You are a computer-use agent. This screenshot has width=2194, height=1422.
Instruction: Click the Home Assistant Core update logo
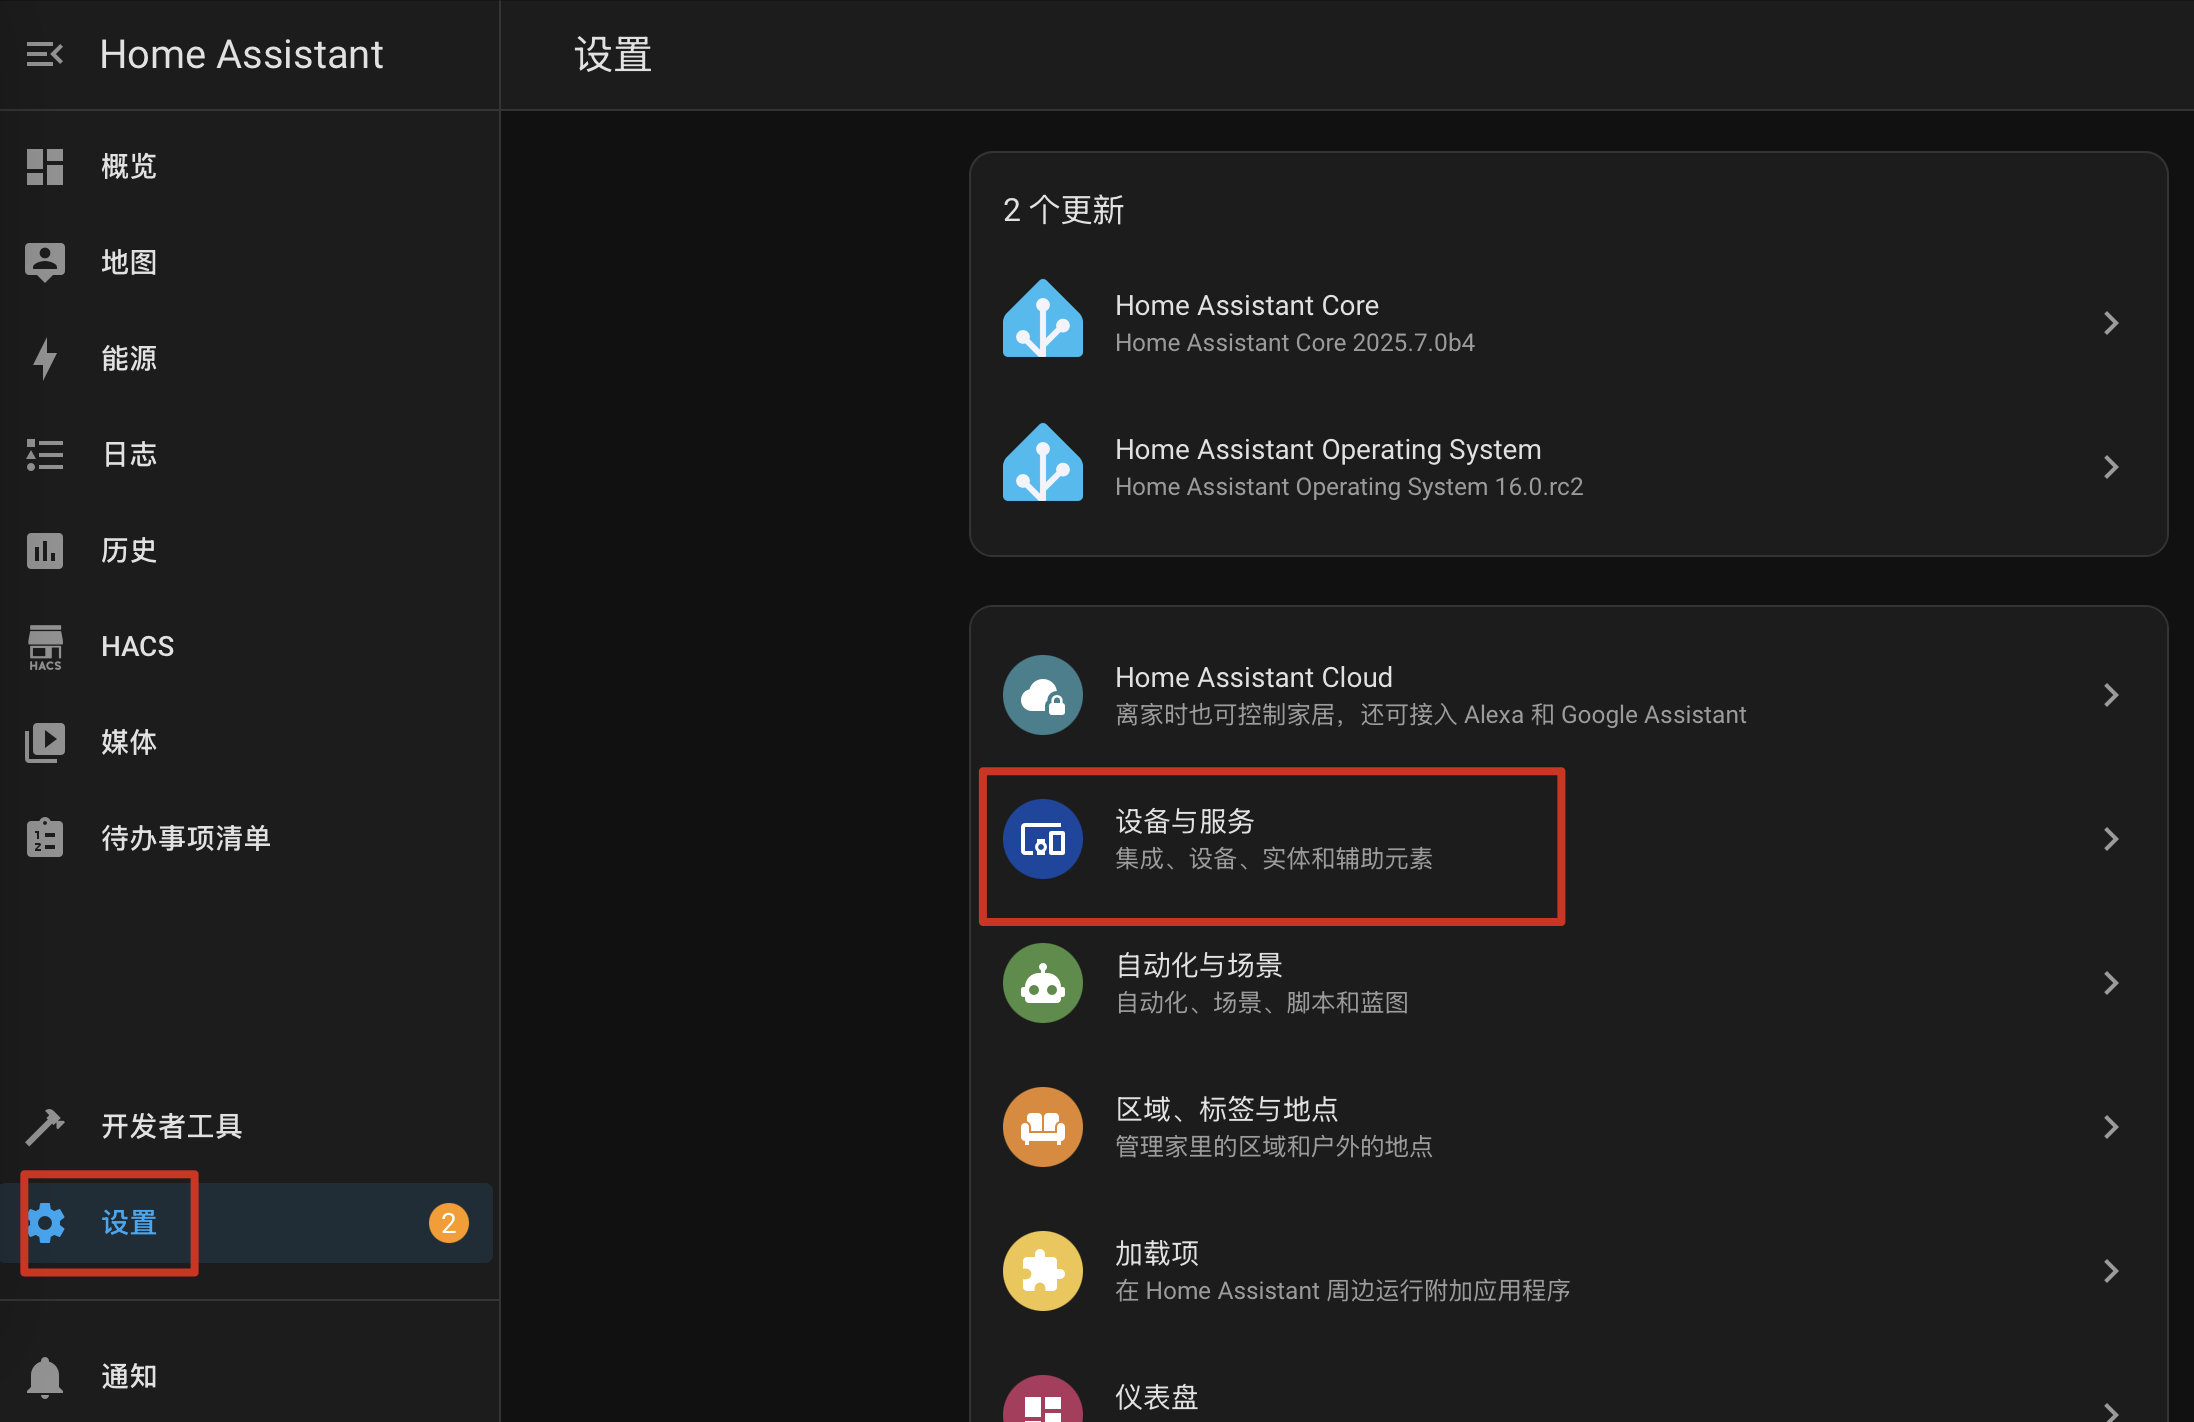tap(1043, 319)
